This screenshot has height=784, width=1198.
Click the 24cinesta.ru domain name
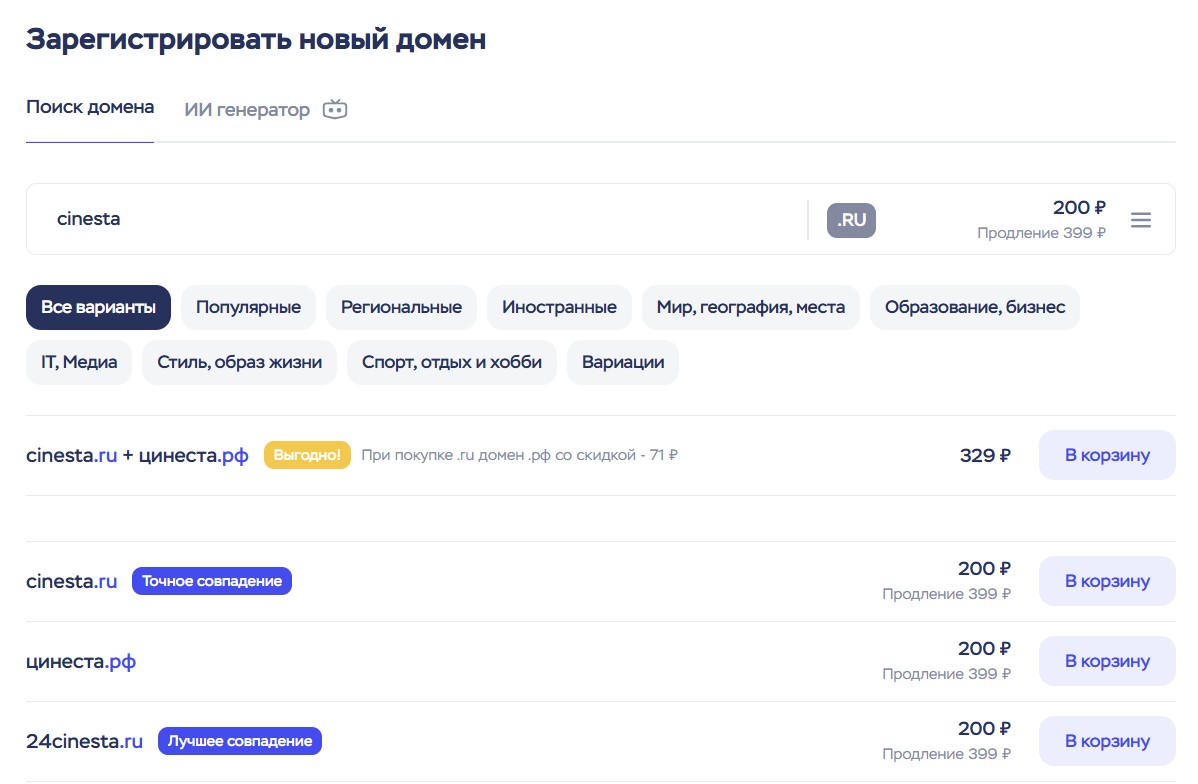coord(85,741)
